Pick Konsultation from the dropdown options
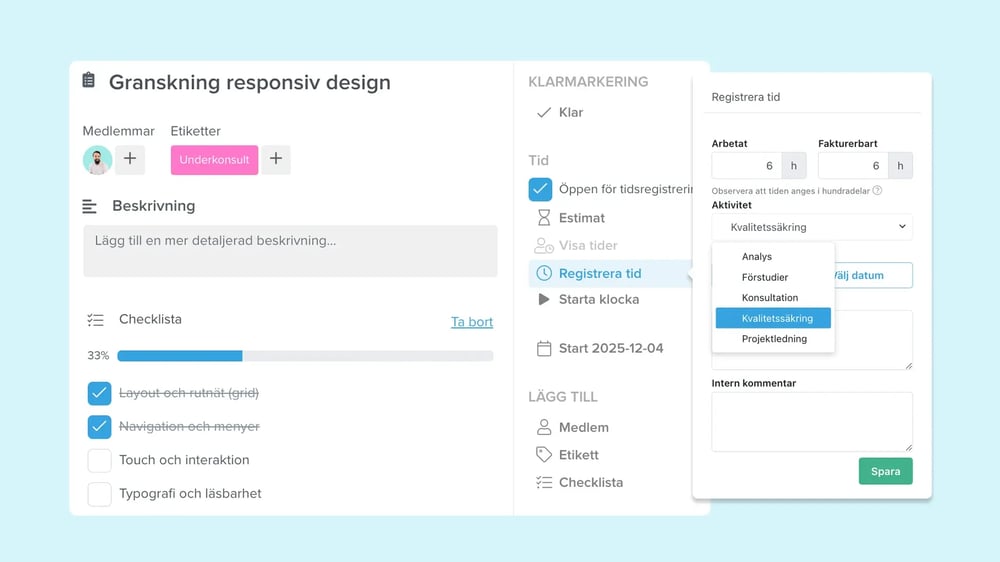The height and width of the screenshot is (562, 1000). pos(770,298)
